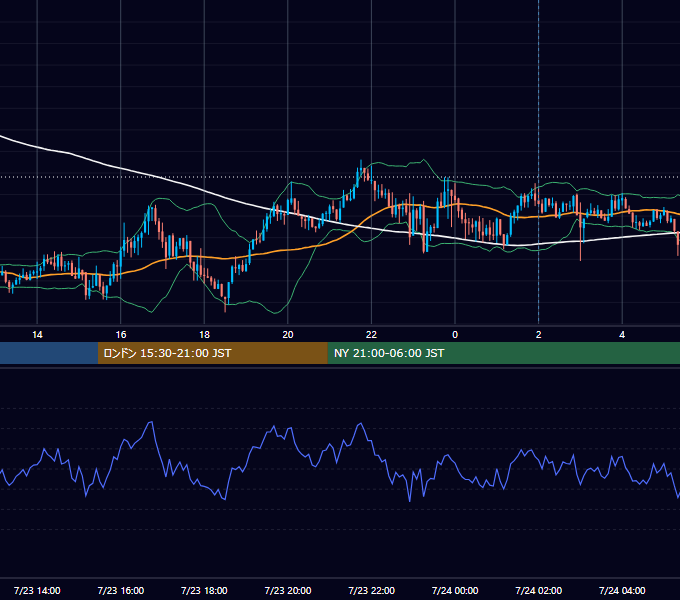Image resolution: width=680 pixels, height=600 pixels.
Task: Click the 7/24 02:00 date label
Action: [539, 590]
